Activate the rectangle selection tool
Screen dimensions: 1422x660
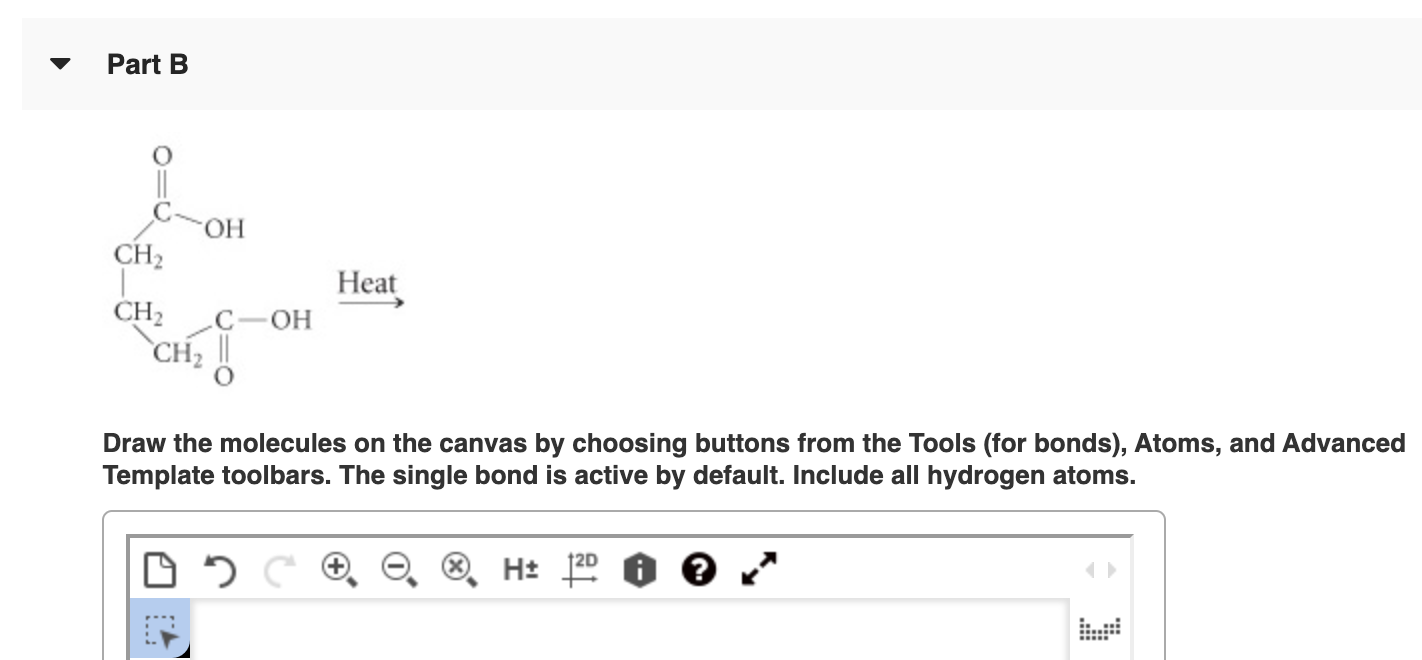[x=160, y=630]
